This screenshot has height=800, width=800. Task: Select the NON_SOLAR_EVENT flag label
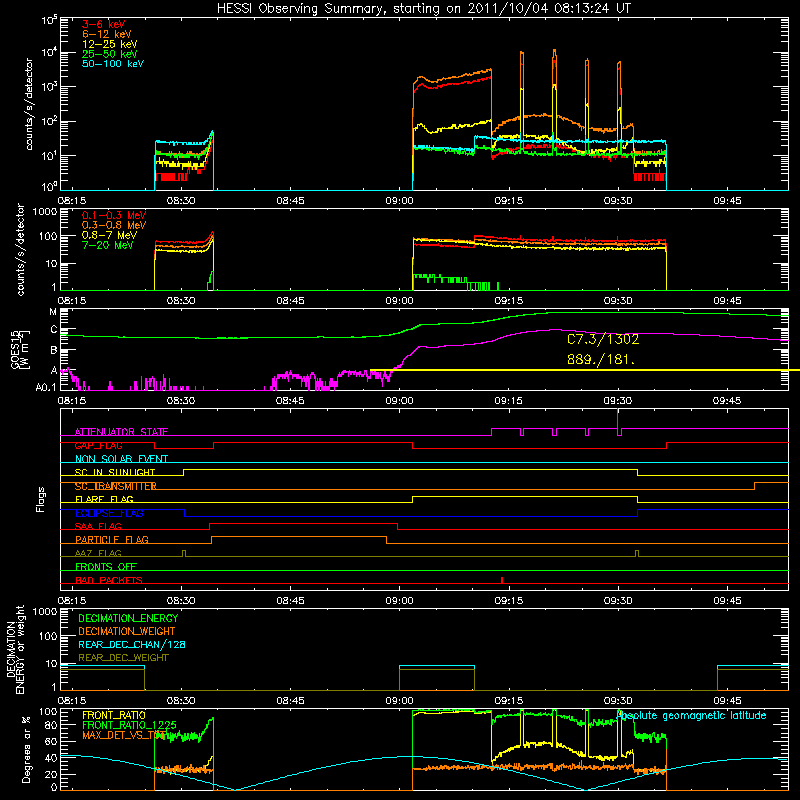[x=121, y=459]
